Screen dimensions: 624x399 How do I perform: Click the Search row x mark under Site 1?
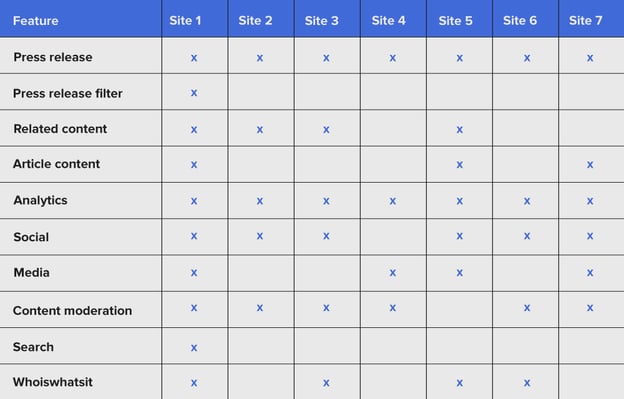(x=194, y=348)
